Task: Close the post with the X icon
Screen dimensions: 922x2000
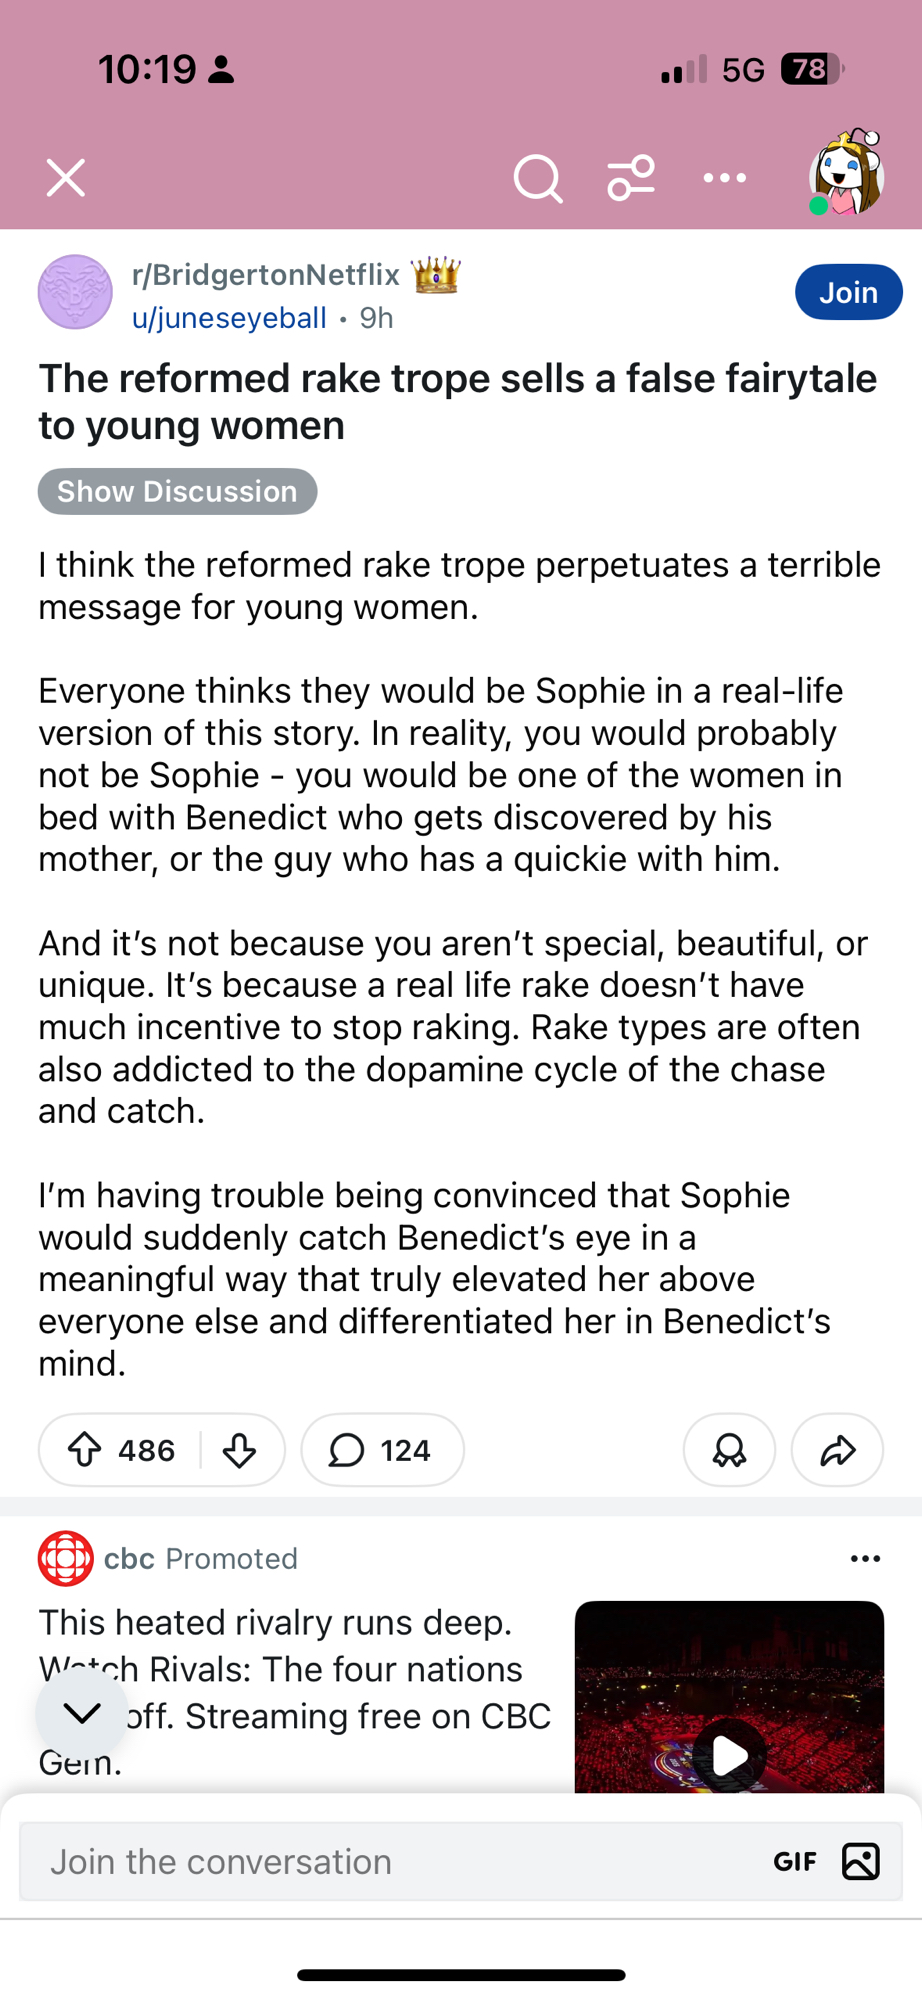Action: click(66, 179)
